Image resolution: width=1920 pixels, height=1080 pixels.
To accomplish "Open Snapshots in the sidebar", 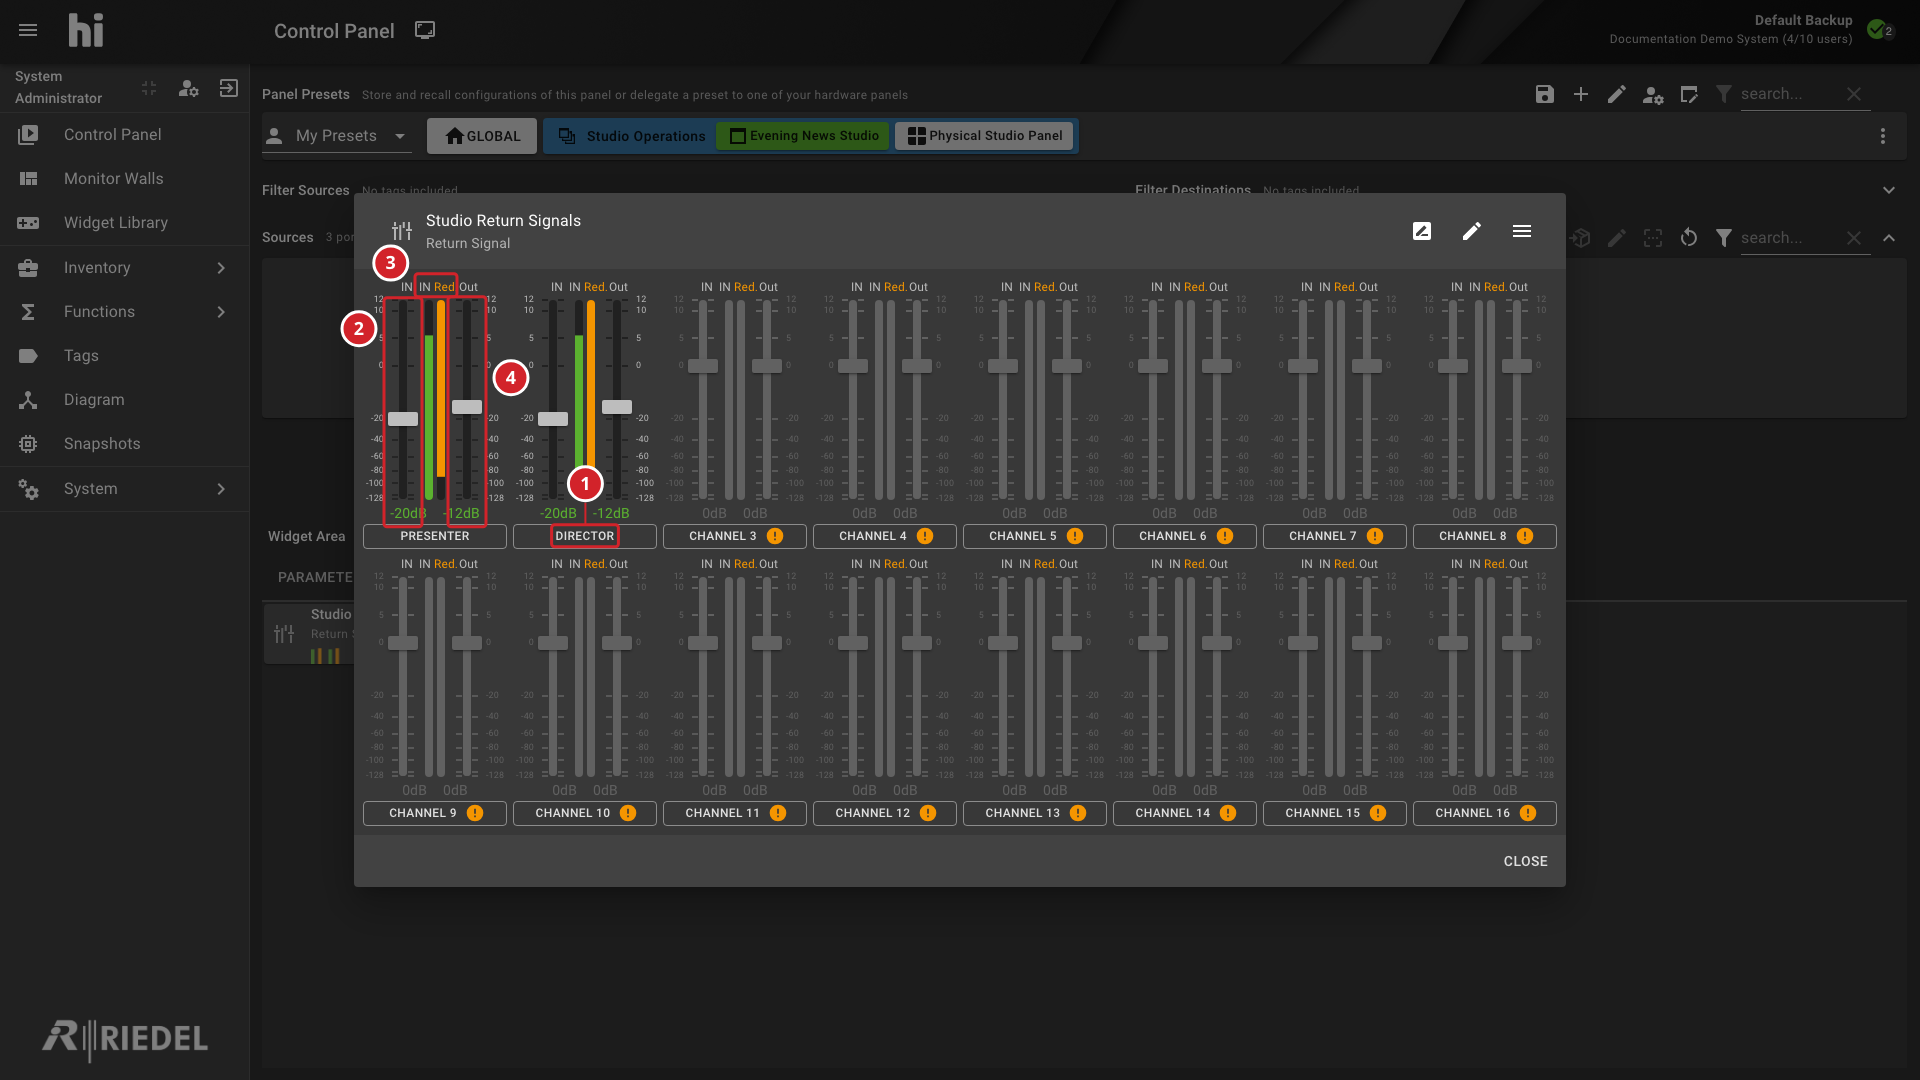I will point(125,444).
